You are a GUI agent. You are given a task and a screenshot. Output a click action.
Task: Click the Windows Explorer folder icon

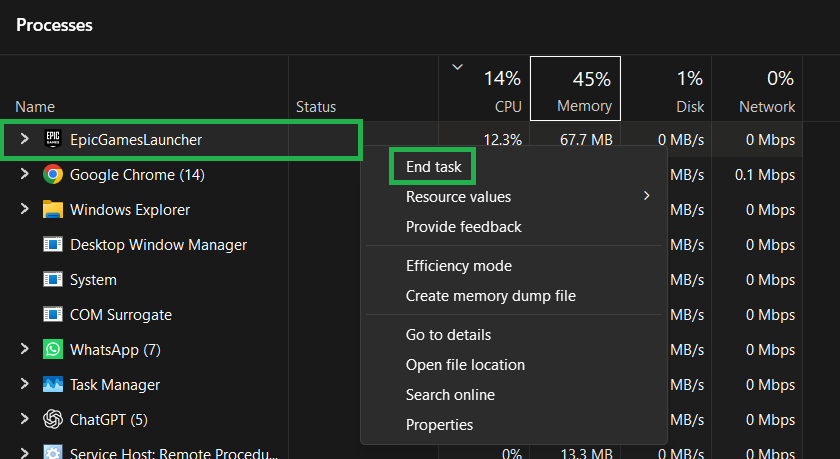(53, 210)
